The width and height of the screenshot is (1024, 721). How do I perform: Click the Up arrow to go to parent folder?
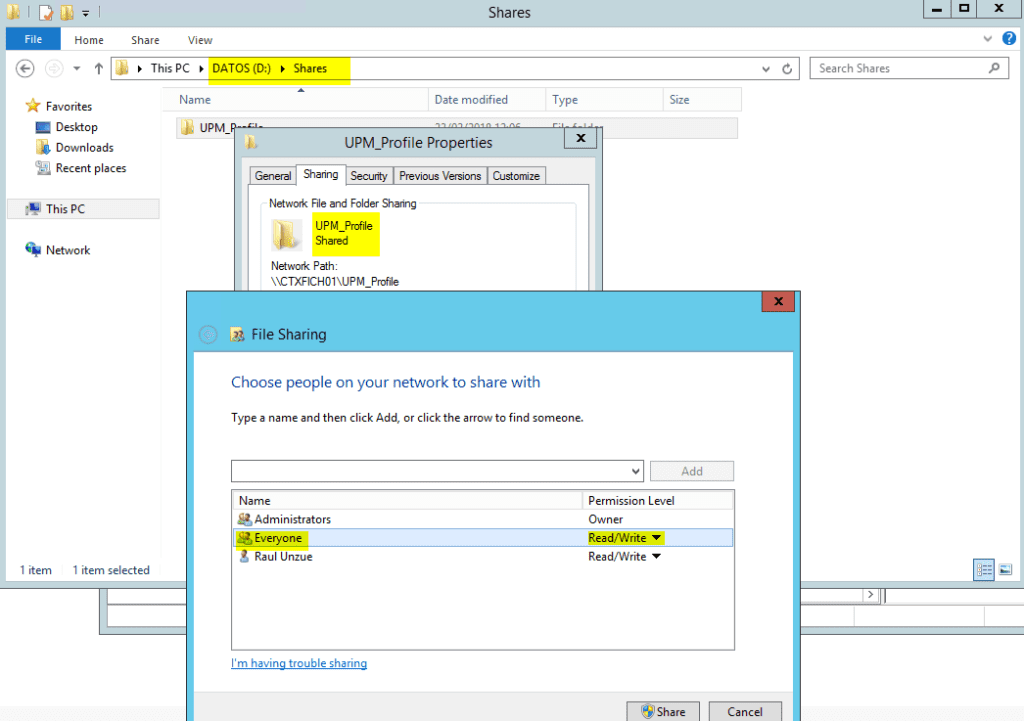[x=97, y=68]
